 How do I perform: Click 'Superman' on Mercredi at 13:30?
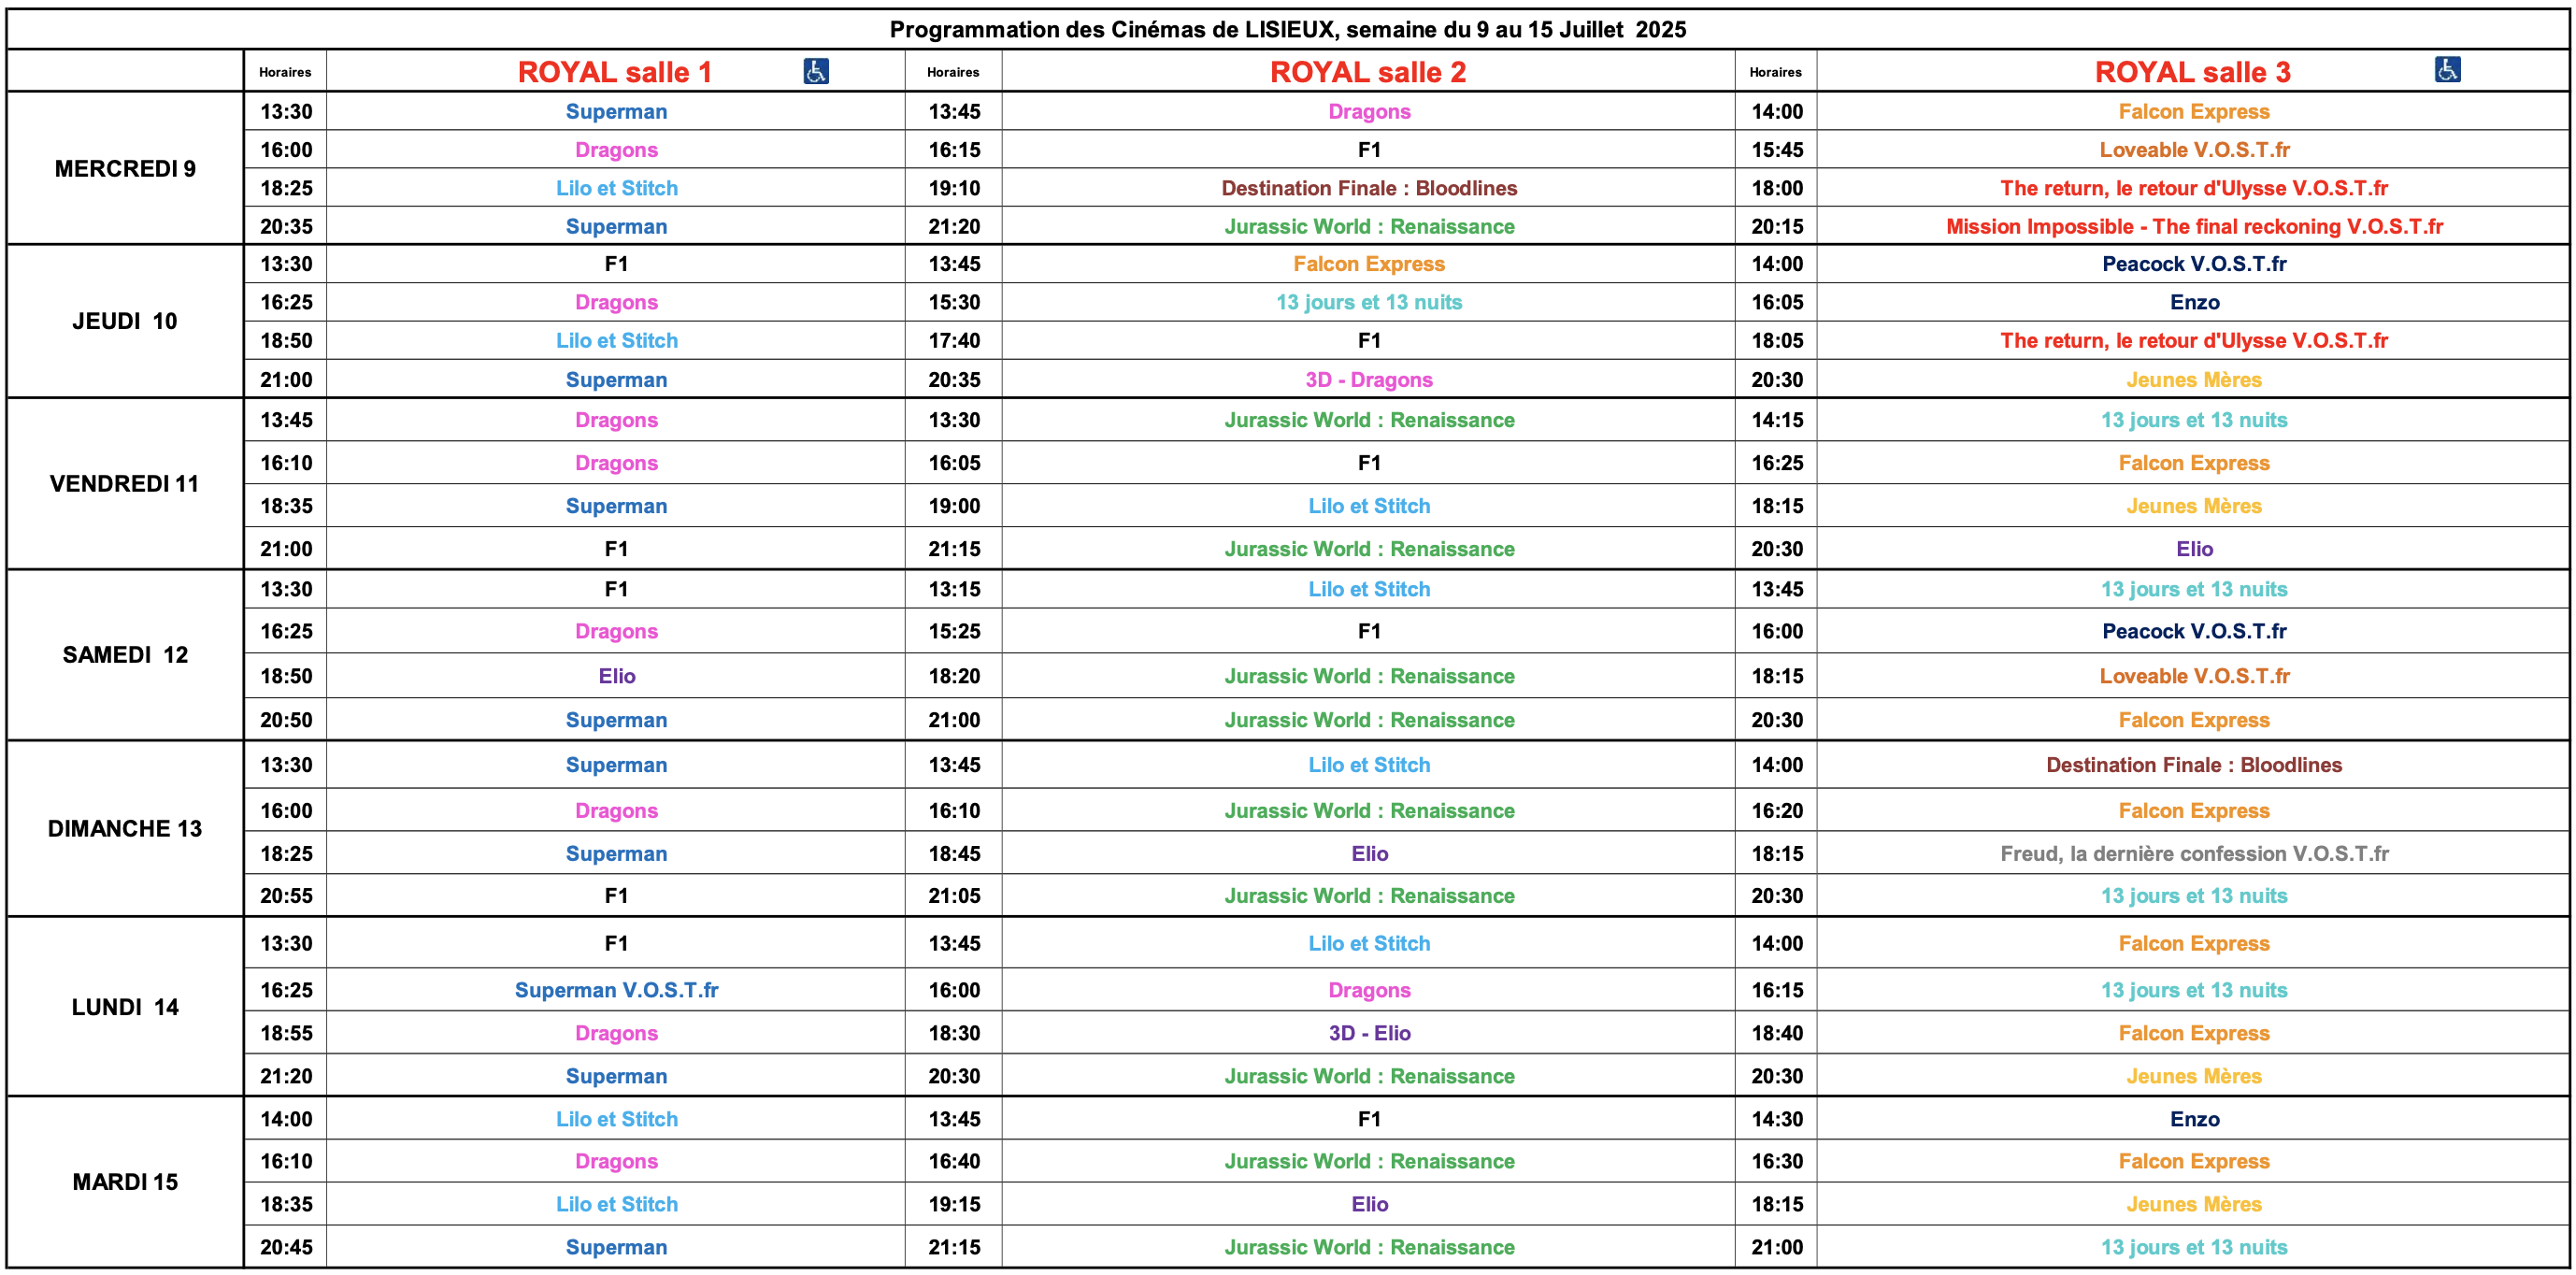click(x=617, y=112)
